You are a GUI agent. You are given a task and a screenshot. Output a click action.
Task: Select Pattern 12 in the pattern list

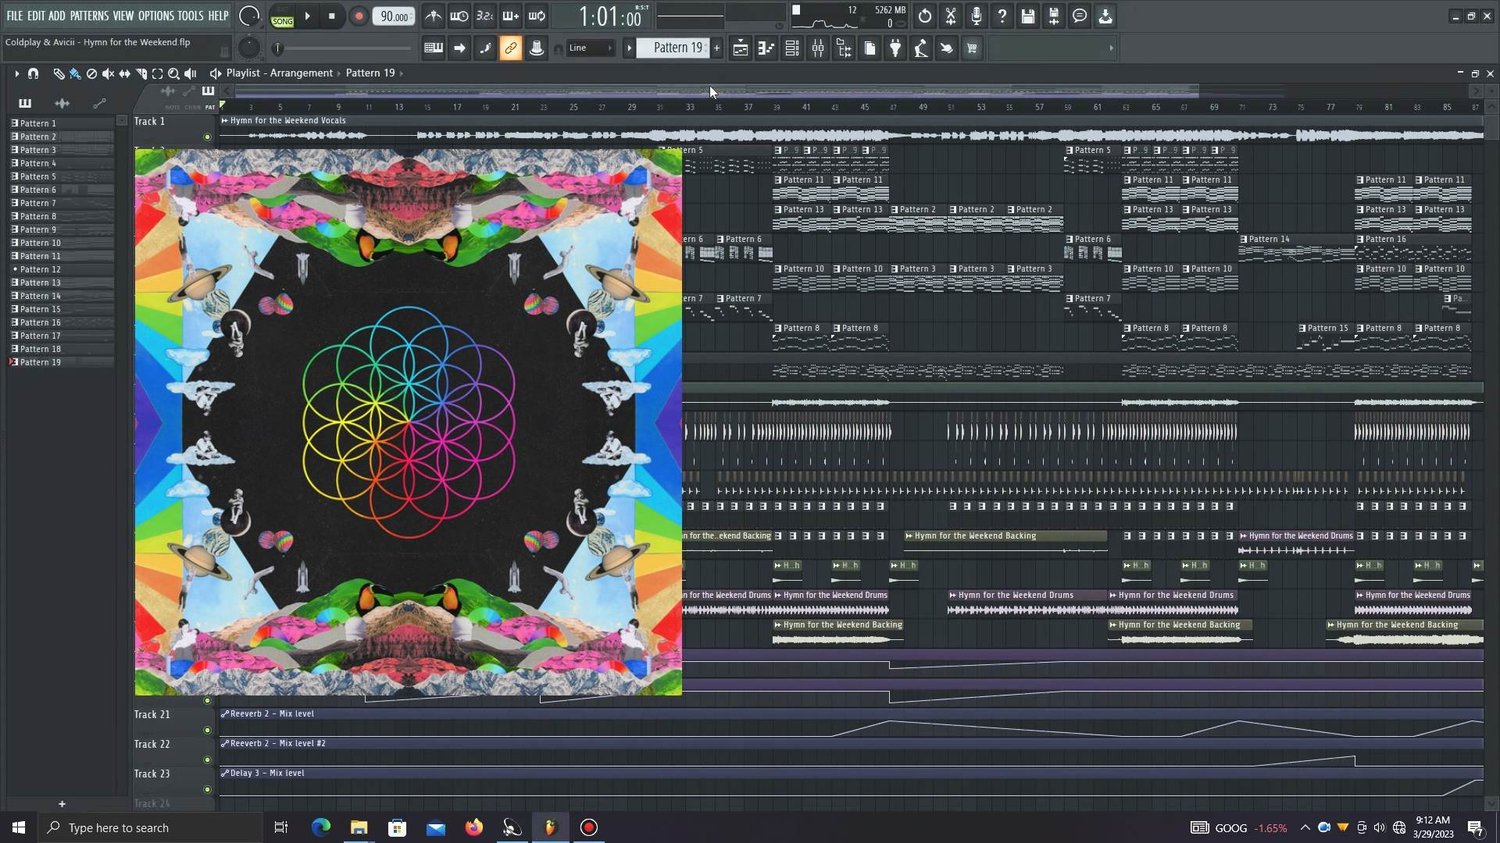[40, 269]
